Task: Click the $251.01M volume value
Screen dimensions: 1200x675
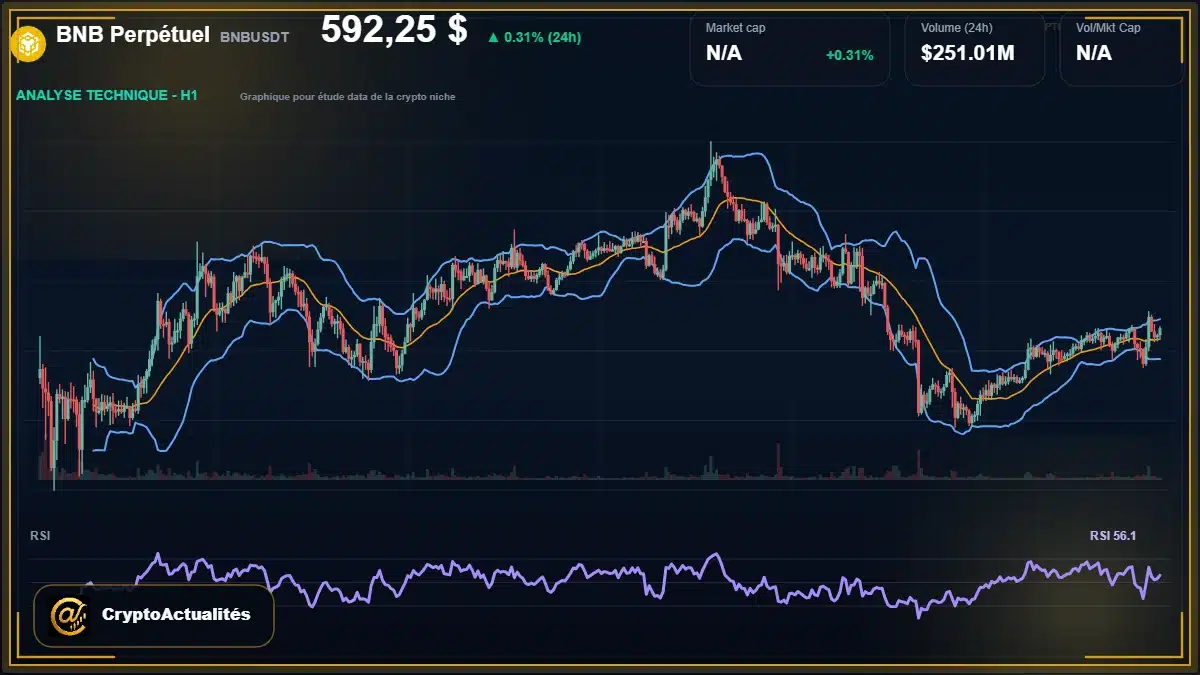Action: pyautogui.click(x=967, y=54)
